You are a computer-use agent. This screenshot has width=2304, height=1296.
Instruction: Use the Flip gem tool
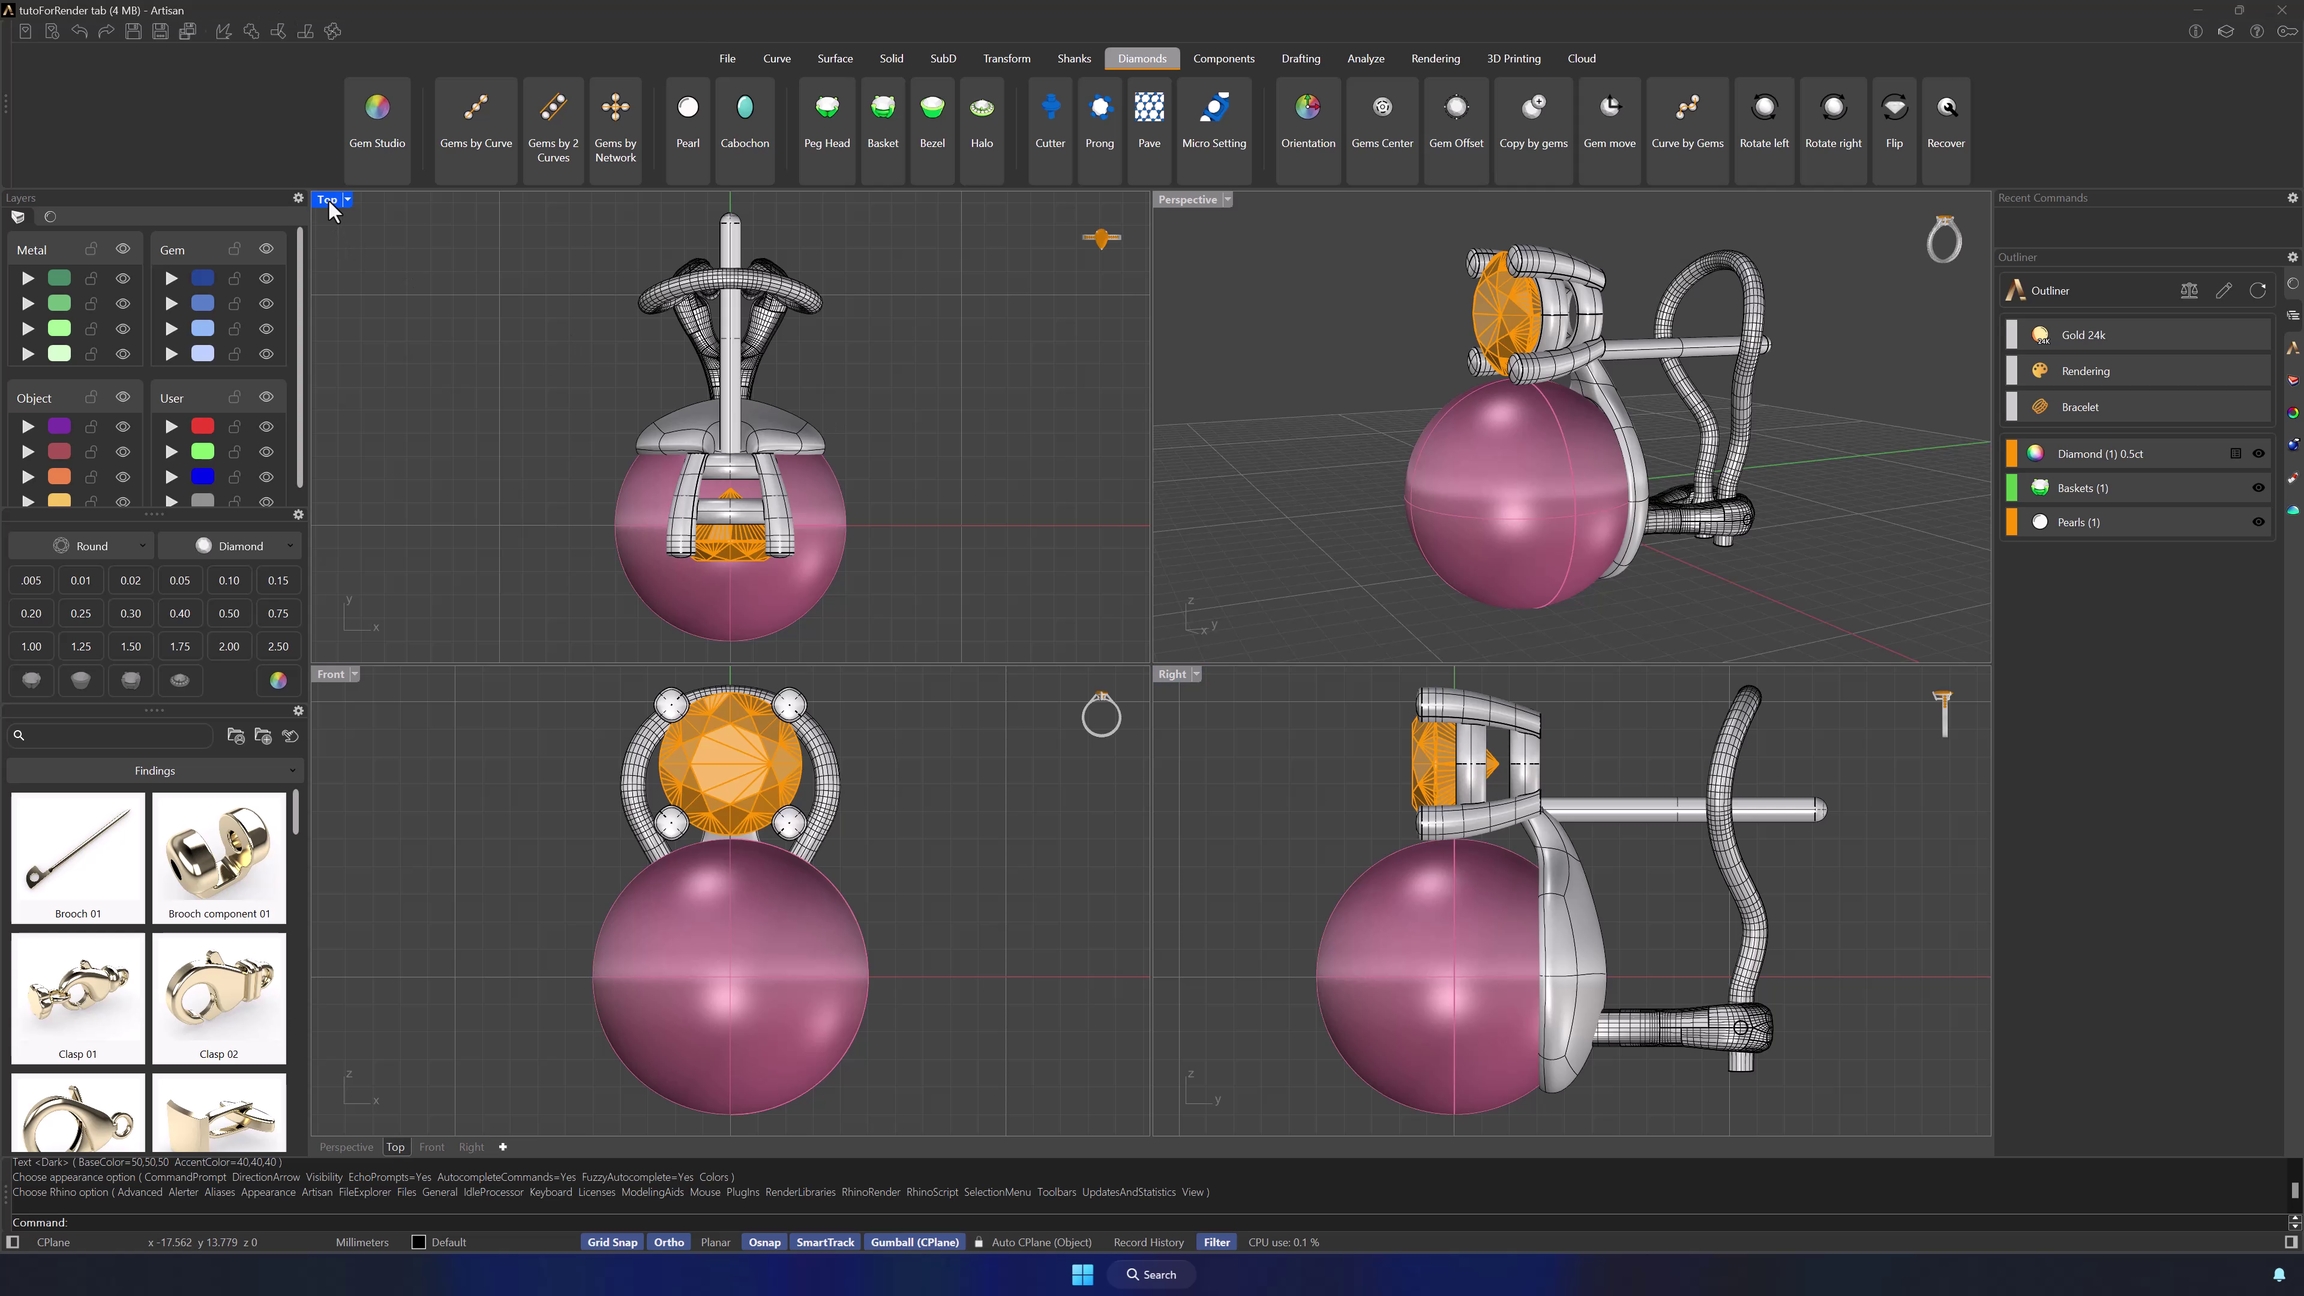pyautogui.click(x=1894, y=119)
